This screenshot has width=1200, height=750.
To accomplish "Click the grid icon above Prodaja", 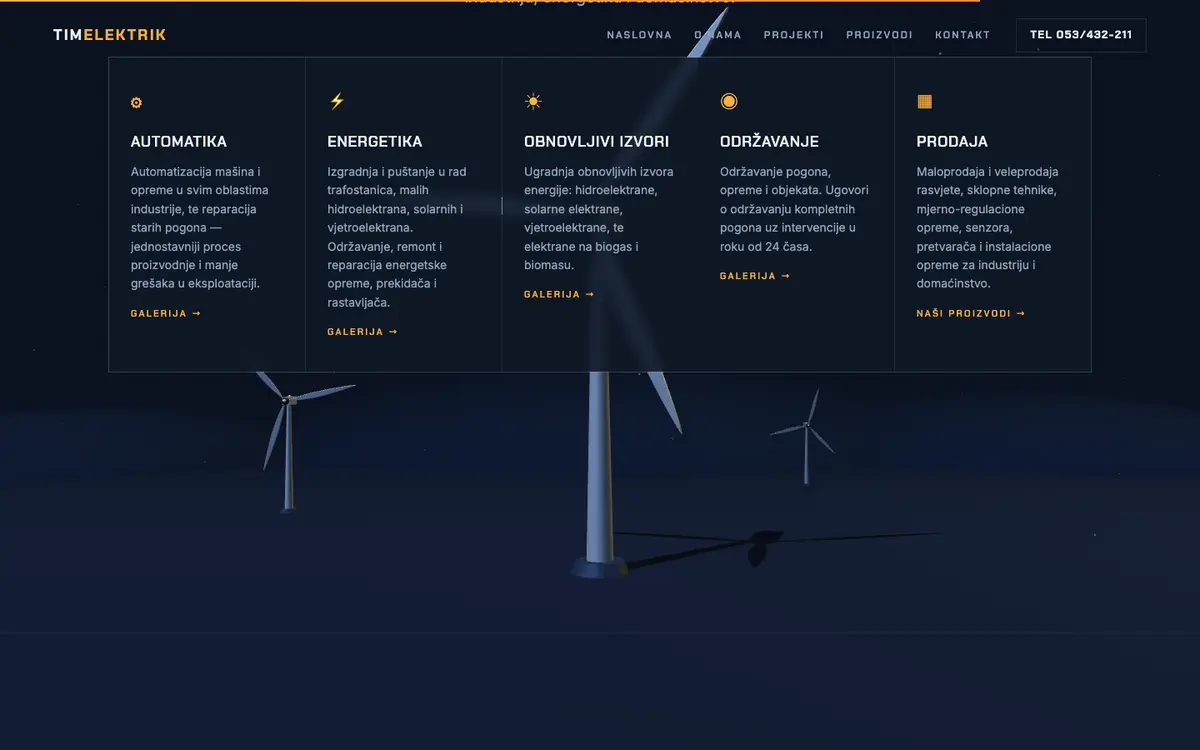I will 925,101.
